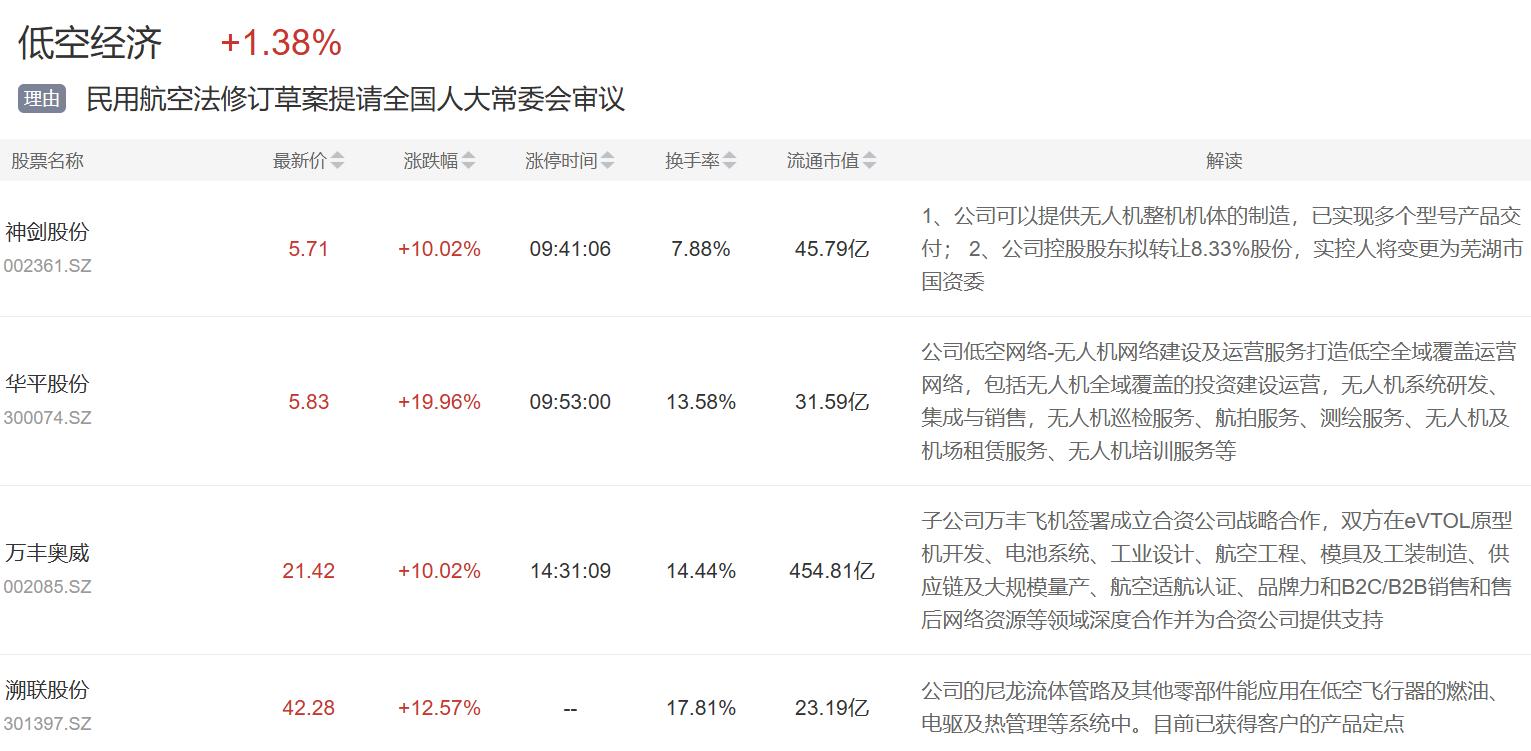1531x751 pixels.
Task: Open 万丰奥威 stock details
Action: click(x=47, y=553)
